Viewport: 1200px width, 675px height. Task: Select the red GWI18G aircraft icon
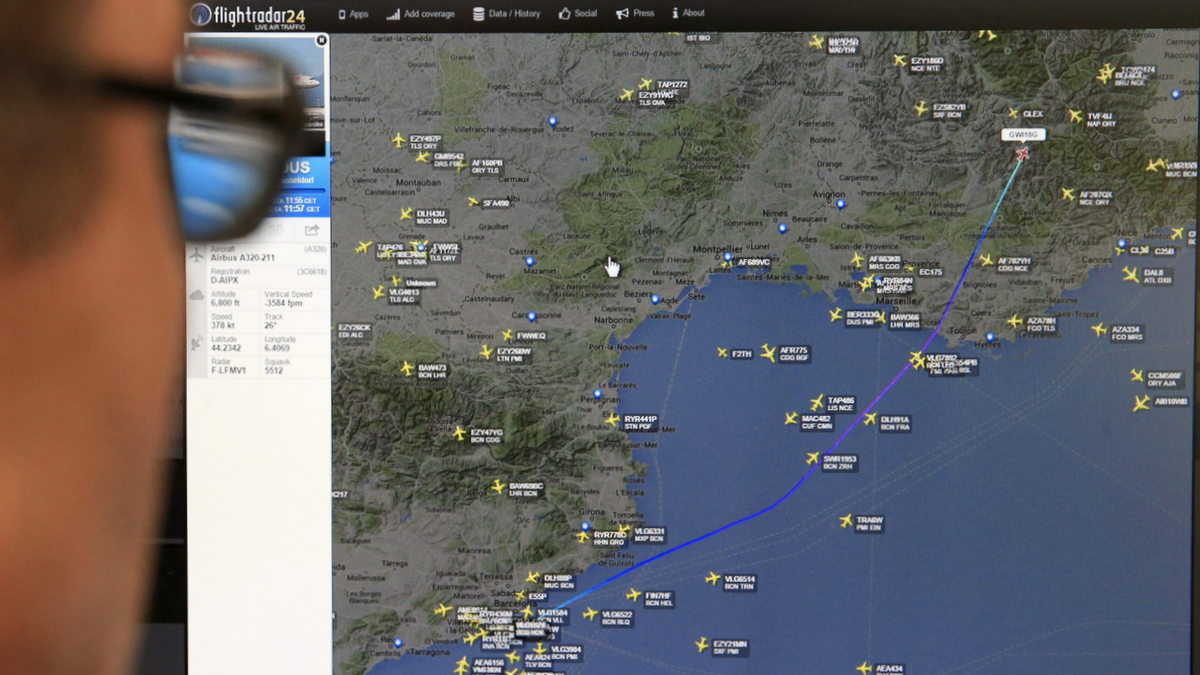tap(1023, 153)
